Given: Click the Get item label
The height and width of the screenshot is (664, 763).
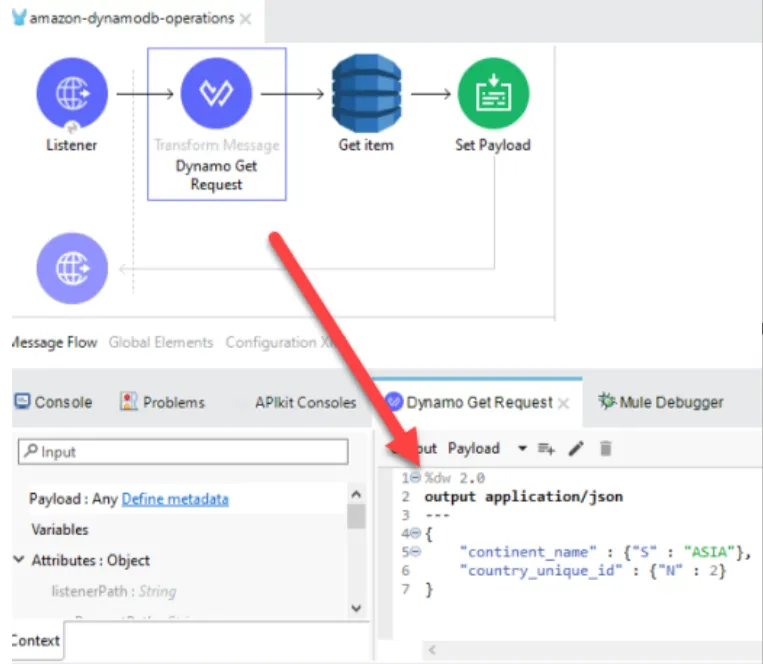Looking at the screenshot, I should click(366, 145).
